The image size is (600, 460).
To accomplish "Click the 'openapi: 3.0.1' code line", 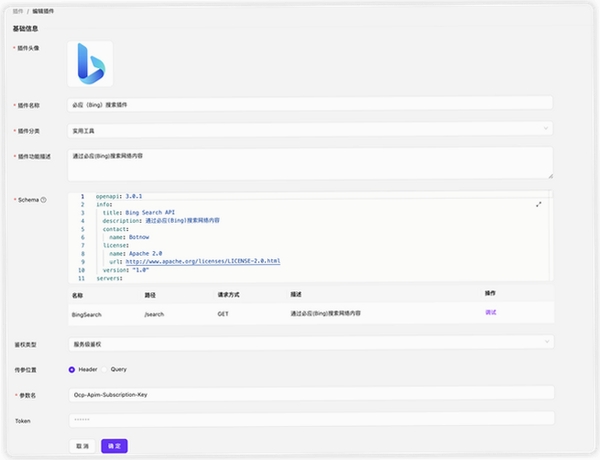I will tap(119, 196).
